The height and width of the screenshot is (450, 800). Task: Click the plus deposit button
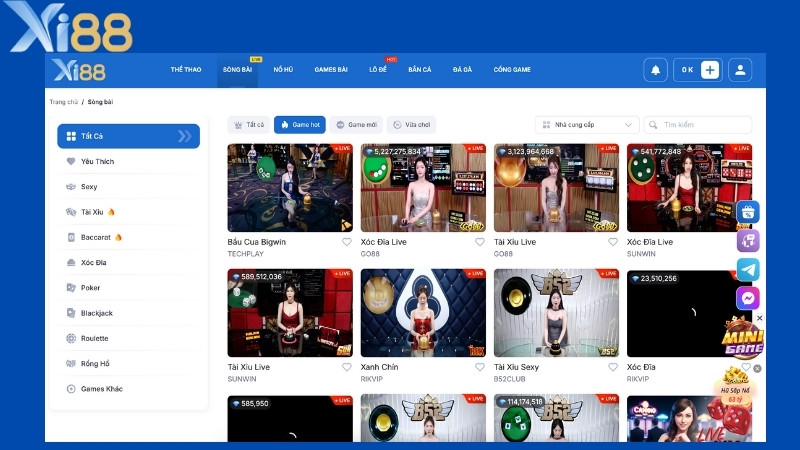pos(710,70)
